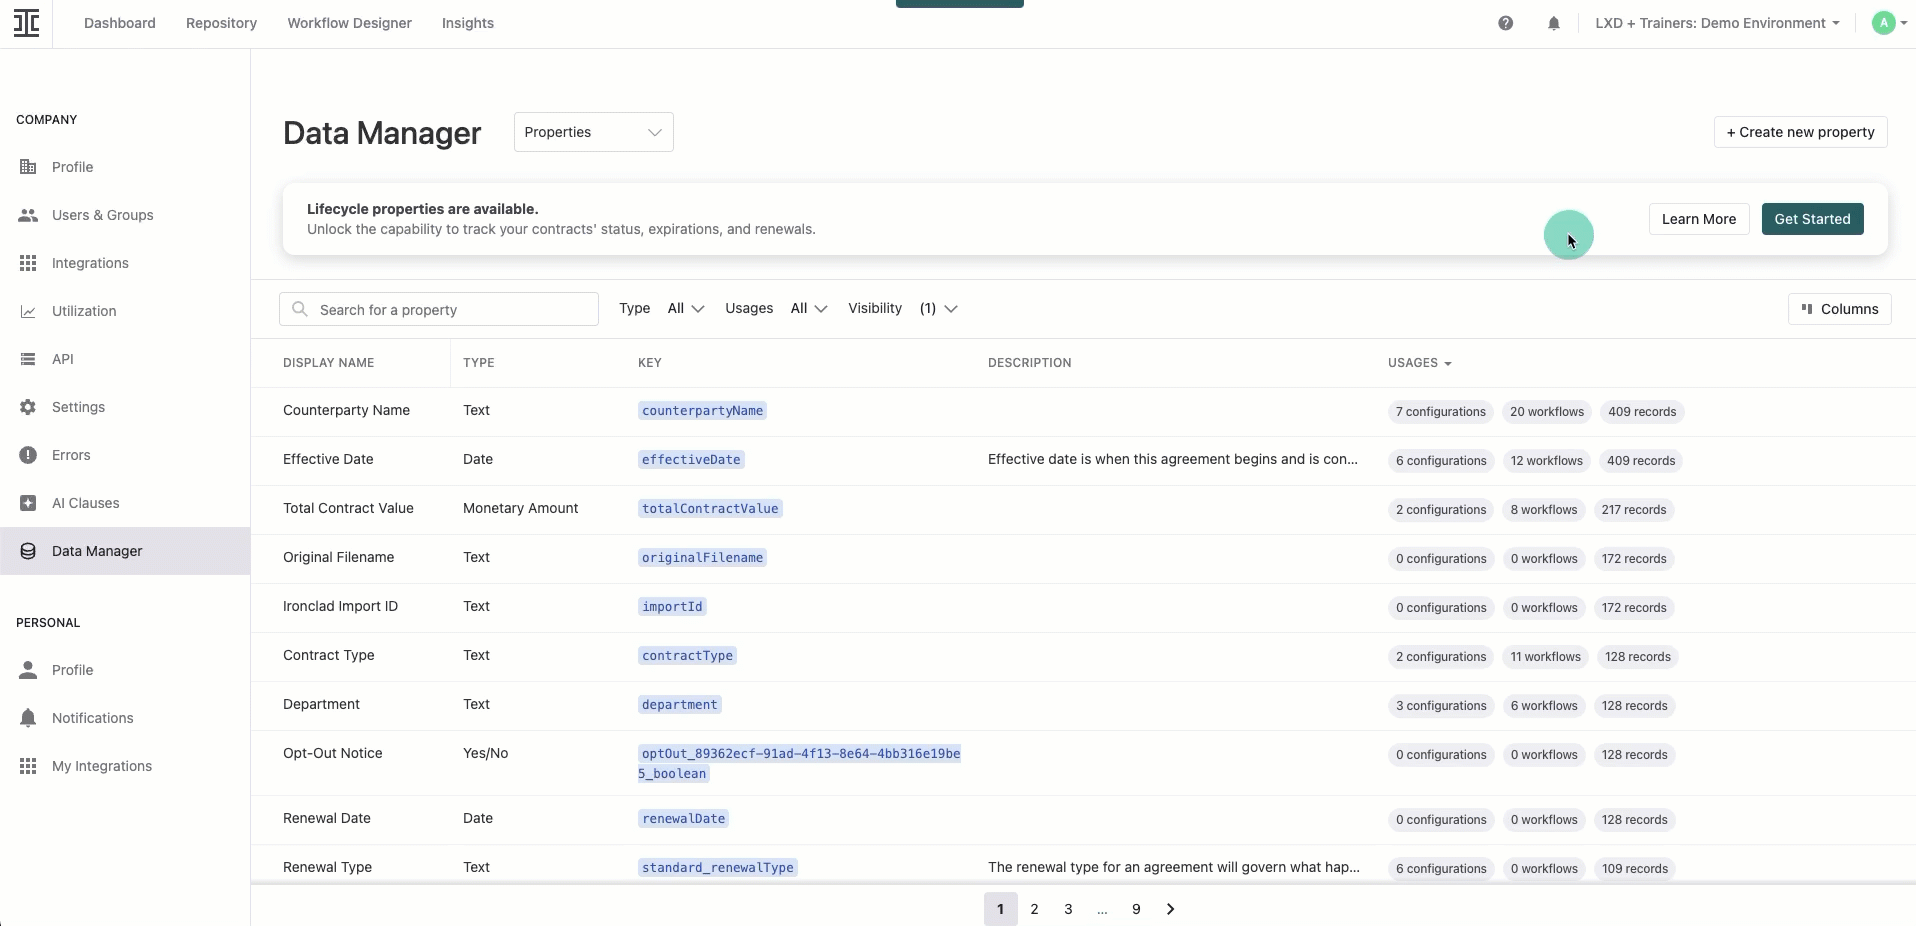Viewport: 1916px width, 926px height.
Task: Click 109 records badge
Action: (x=1635, y=869)
